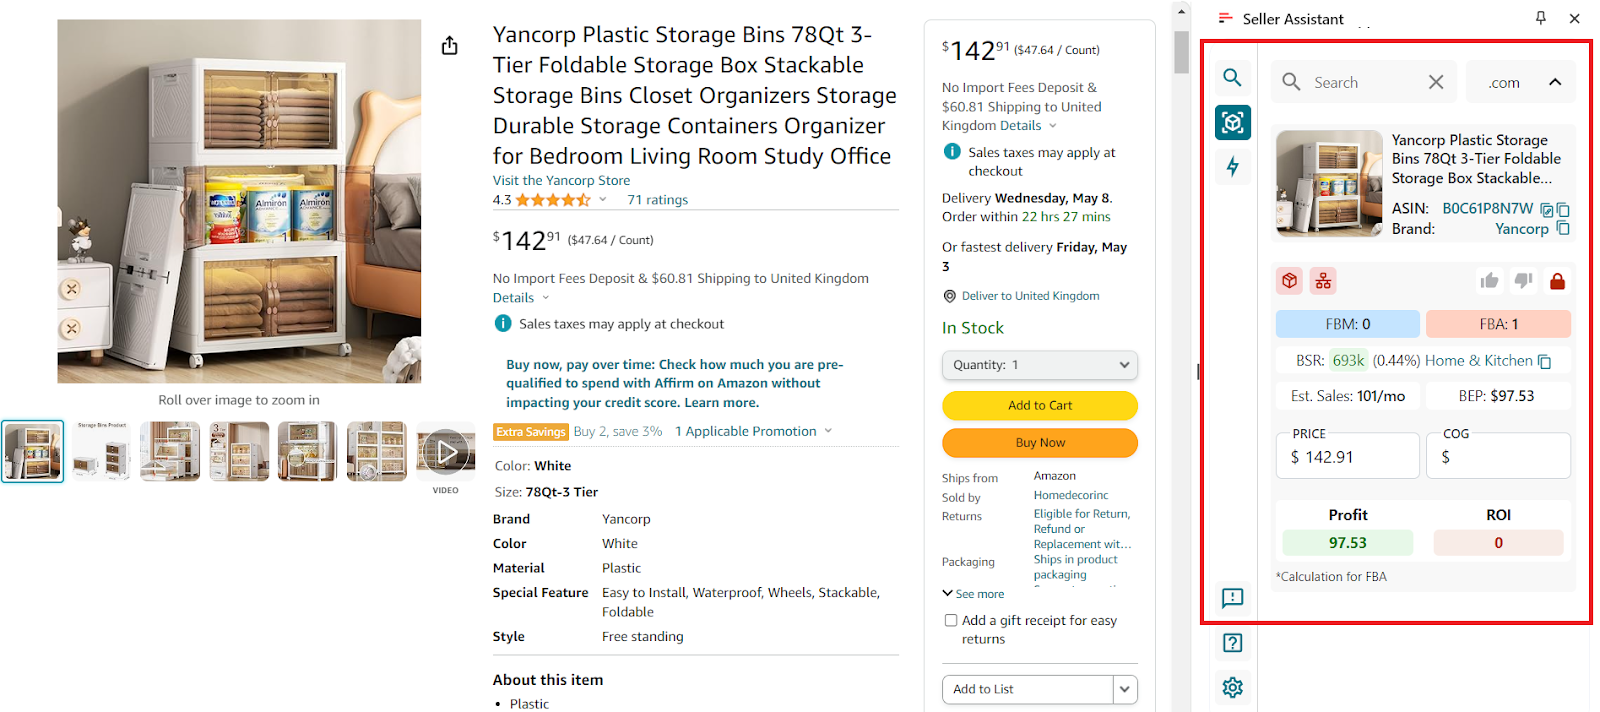Visit the Yancorp Store link
The width and height of the screenshot is (1600, 712).
pos(560,180)
